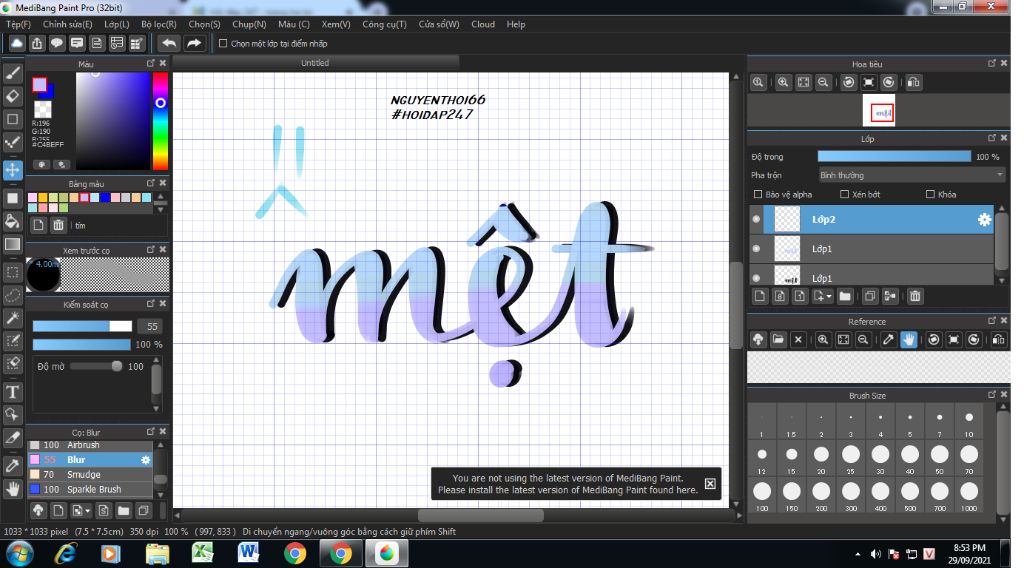Click the cloud save icon in the toolbar

pos(17,43)
